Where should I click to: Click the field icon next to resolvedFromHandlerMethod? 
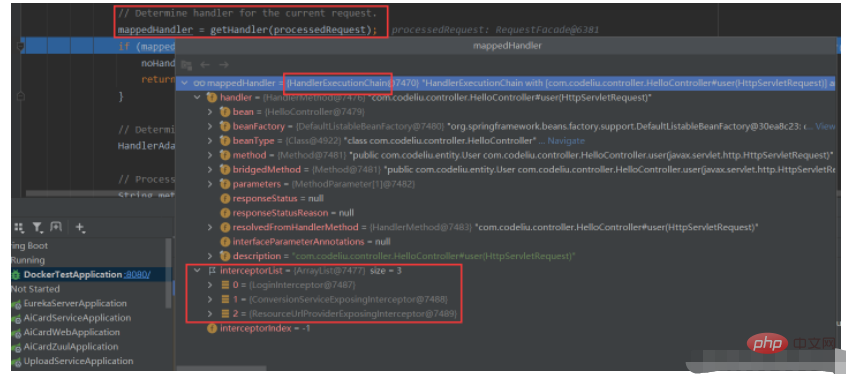225,227
